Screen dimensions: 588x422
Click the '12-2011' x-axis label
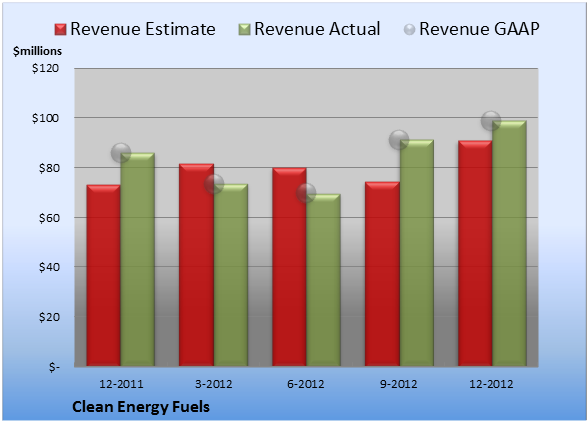pos(121,384)
